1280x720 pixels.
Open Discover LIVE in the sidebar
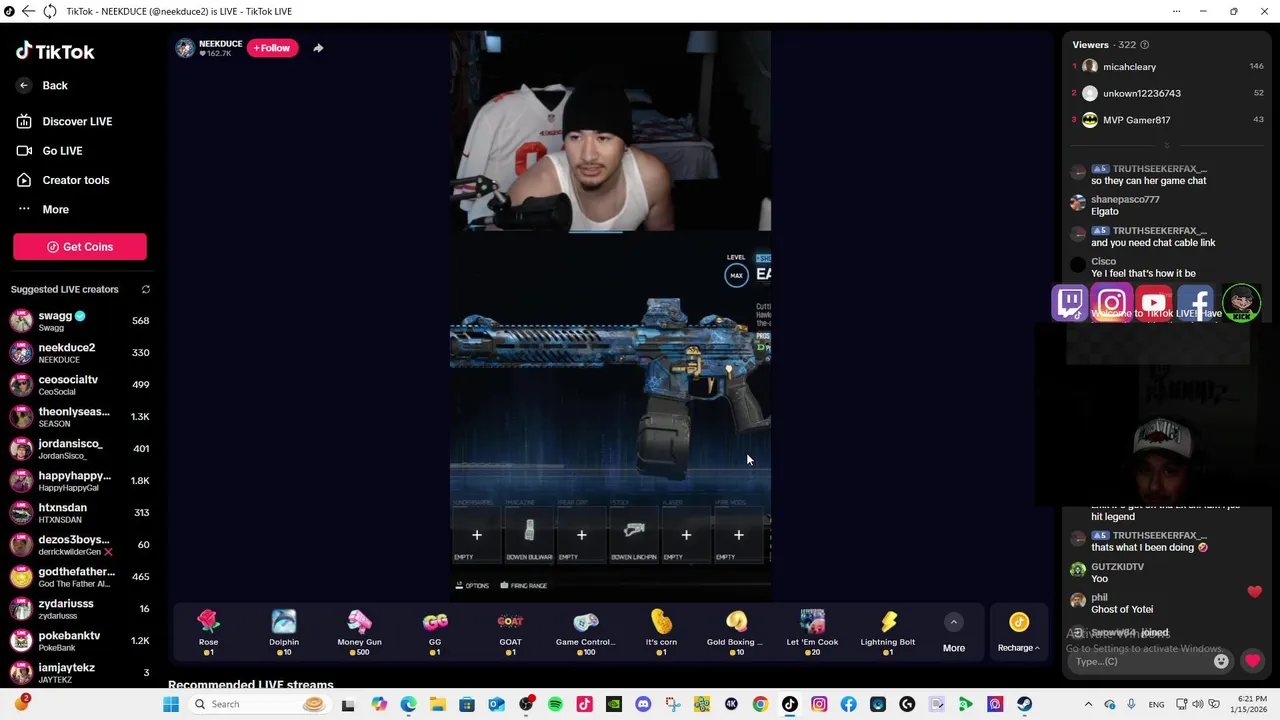pos(65,121)
